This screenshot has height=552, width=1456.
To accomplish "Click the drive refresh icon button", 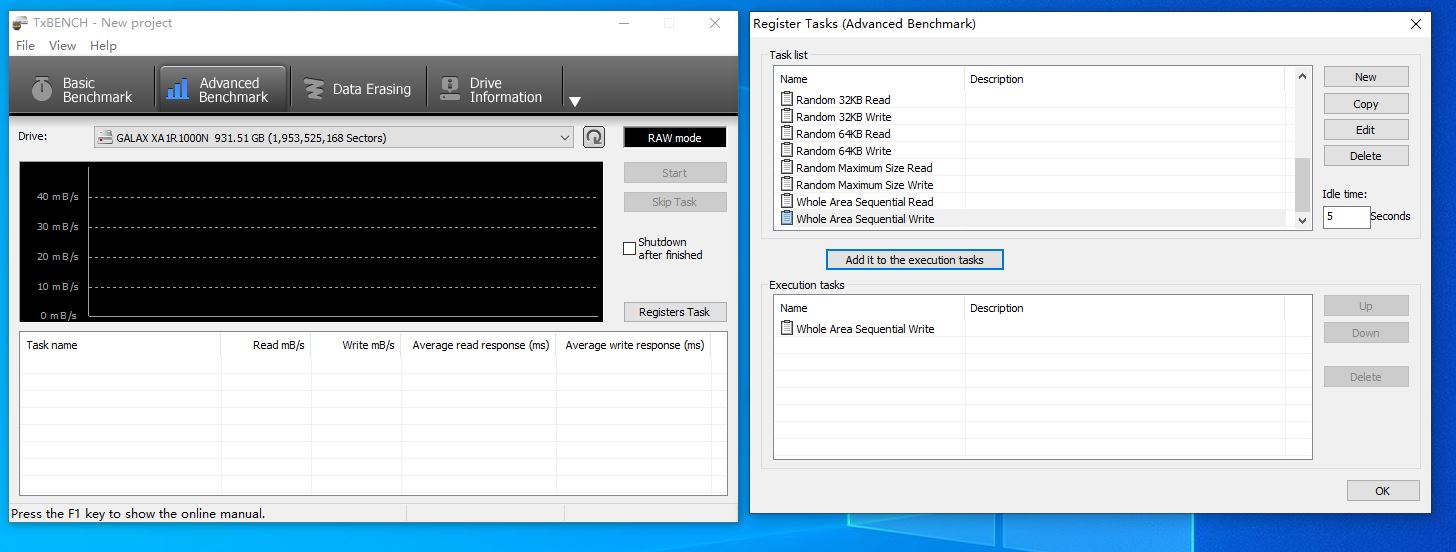I will [594, 137].
